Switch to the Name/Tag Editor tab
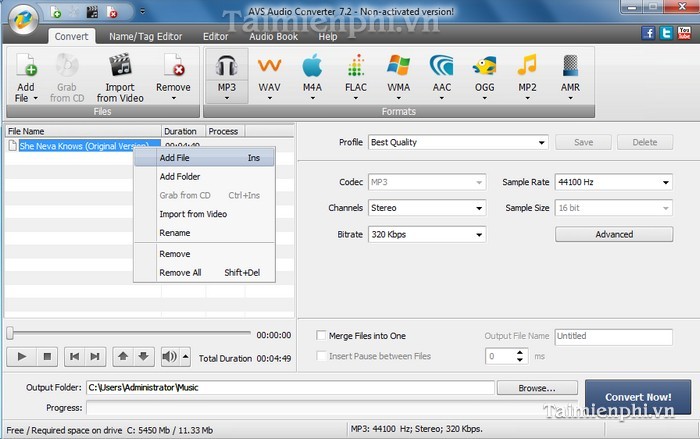This screenshot has height=439, width=700. click(x=146, y=37)
